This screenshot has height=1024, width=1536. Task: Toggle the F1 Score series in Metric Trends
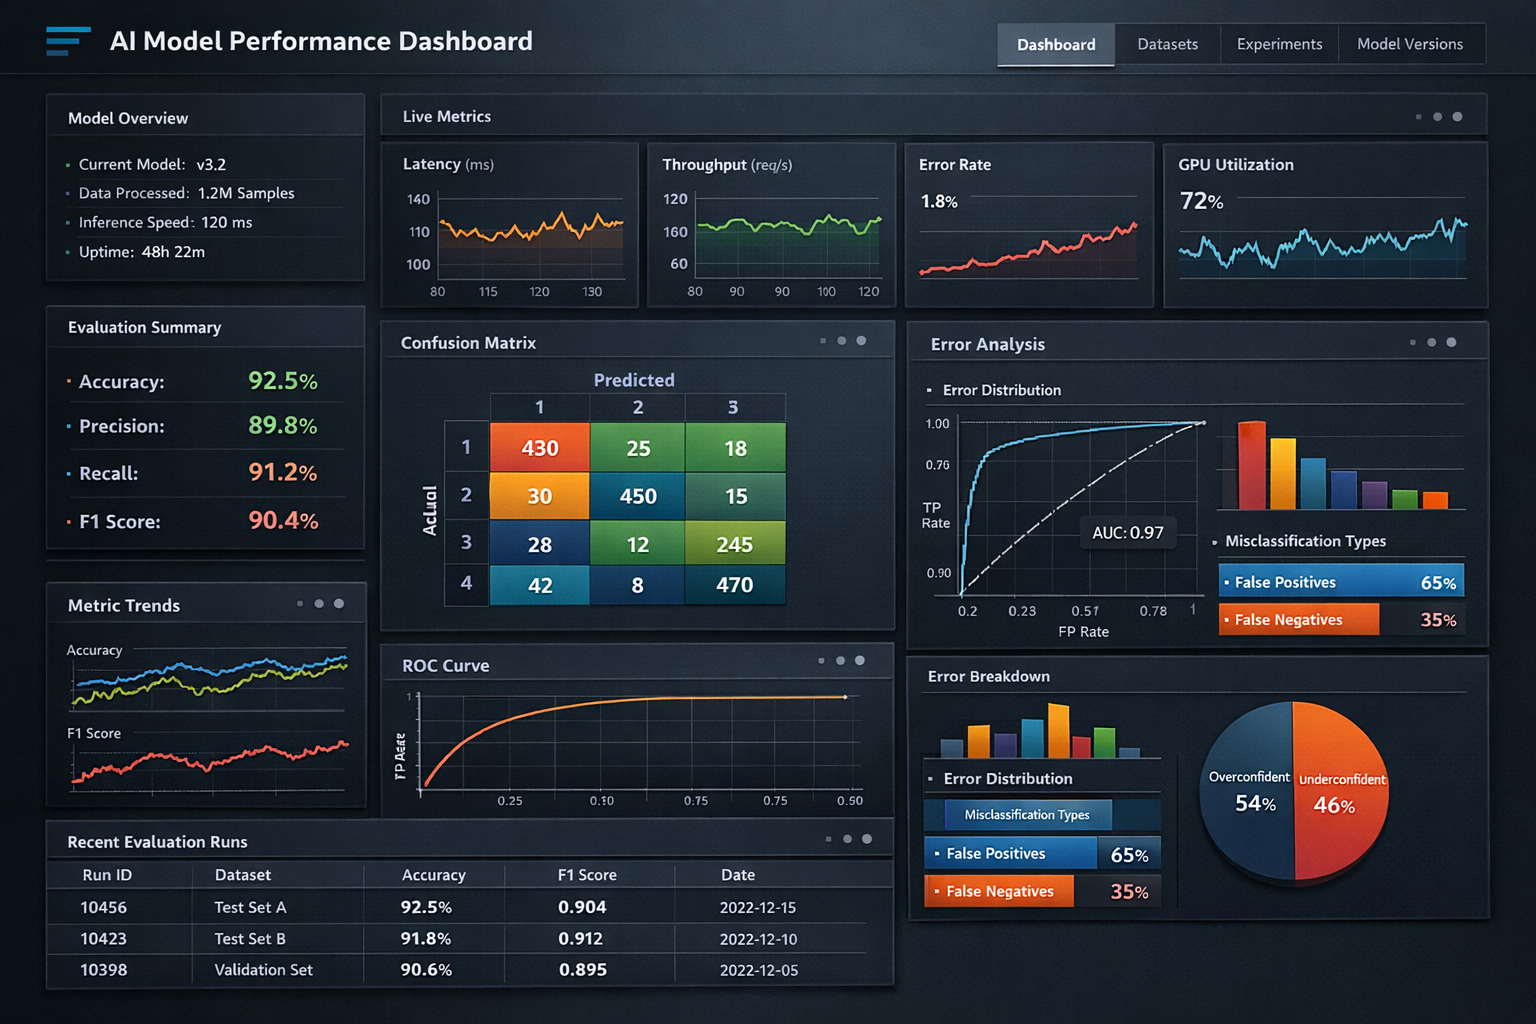[94, 733]
